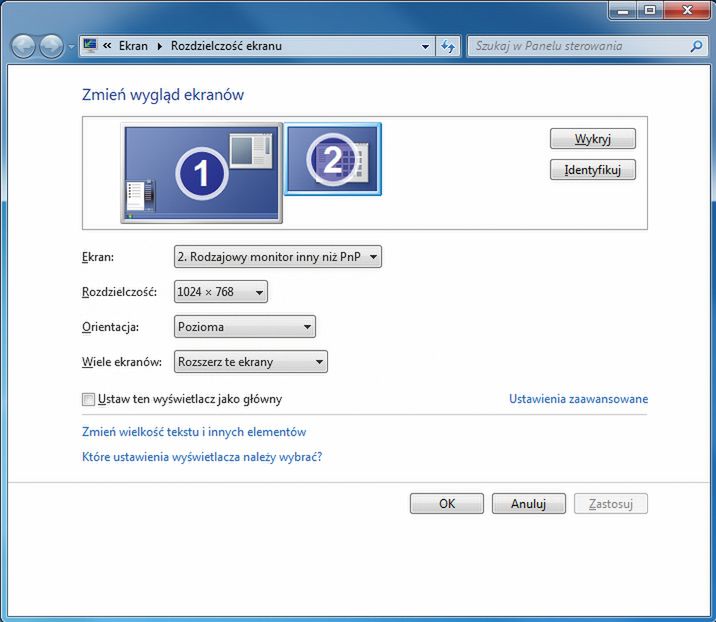Click the Wykryj button
Image resolution: width=716 pixels, height=622 pixels.
pos(593,138)
